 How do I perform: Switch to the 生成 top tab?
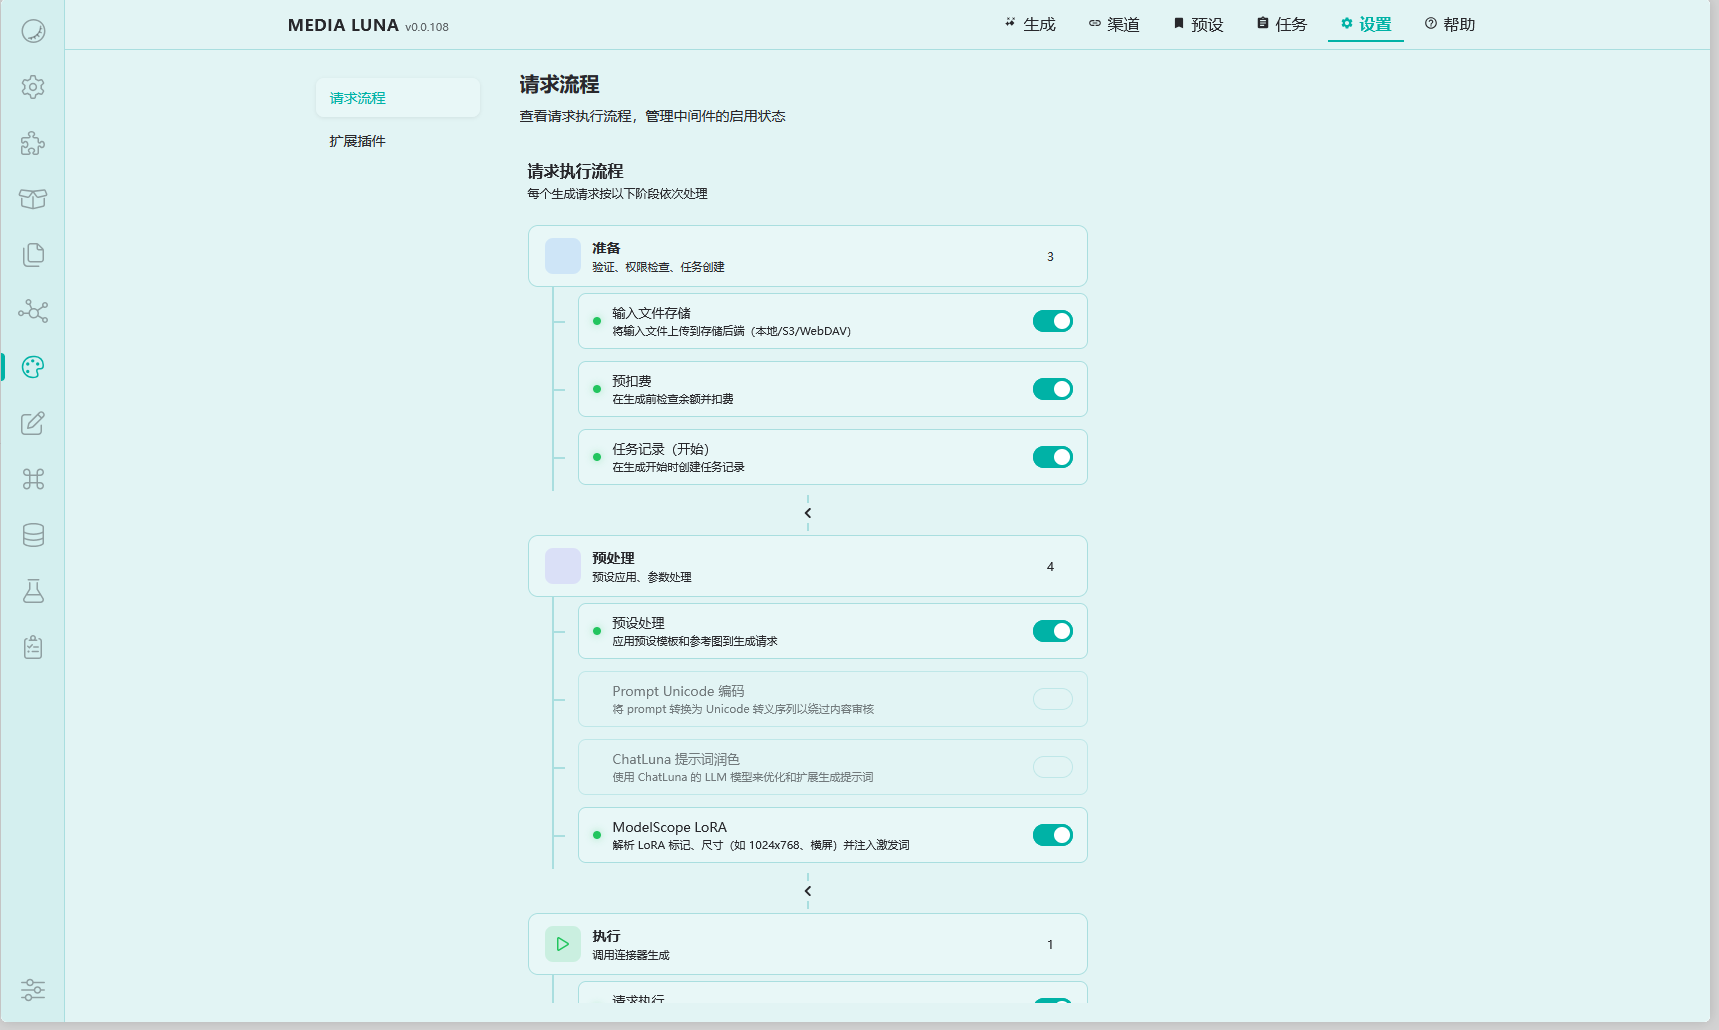[1030, 24]
